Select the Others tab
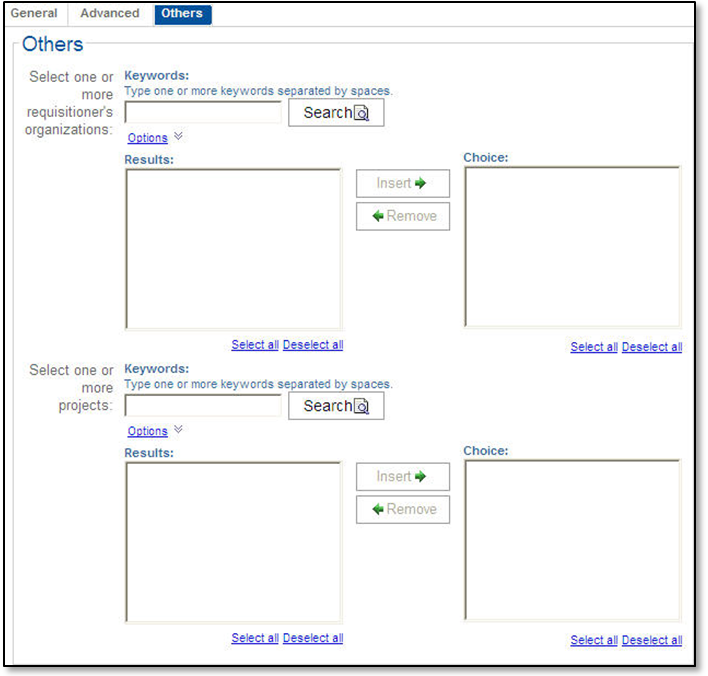 [x=182, y=14]
